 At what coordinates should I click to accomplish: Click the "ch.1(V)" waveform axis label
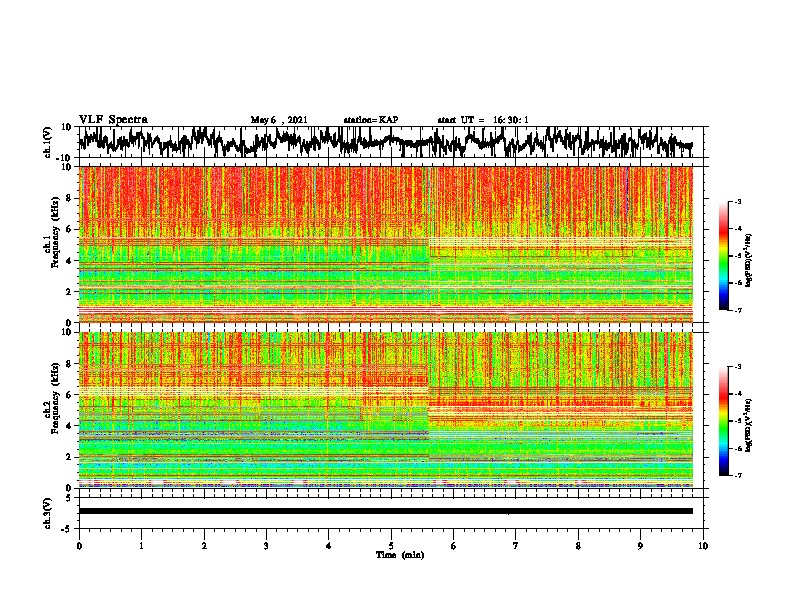click(48, 141)
